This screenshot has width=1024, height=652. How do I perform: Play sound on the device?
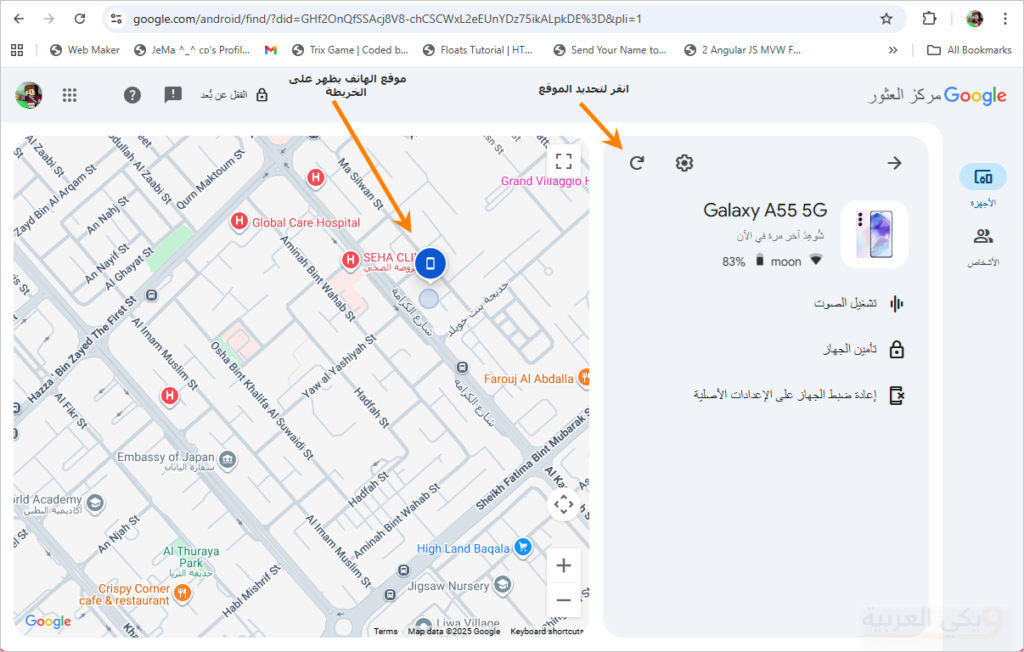click(x=858, y=303)
